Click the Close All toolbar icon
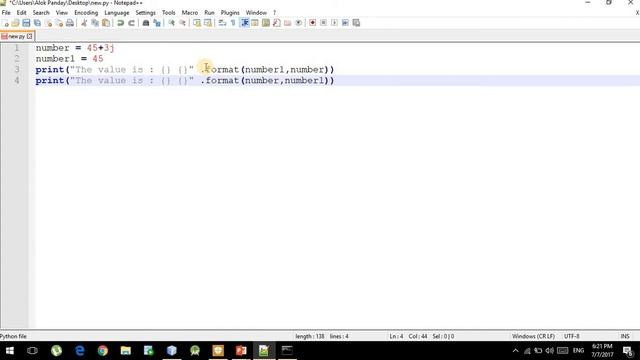The image size is (640, 360). (x=59, y=23)
